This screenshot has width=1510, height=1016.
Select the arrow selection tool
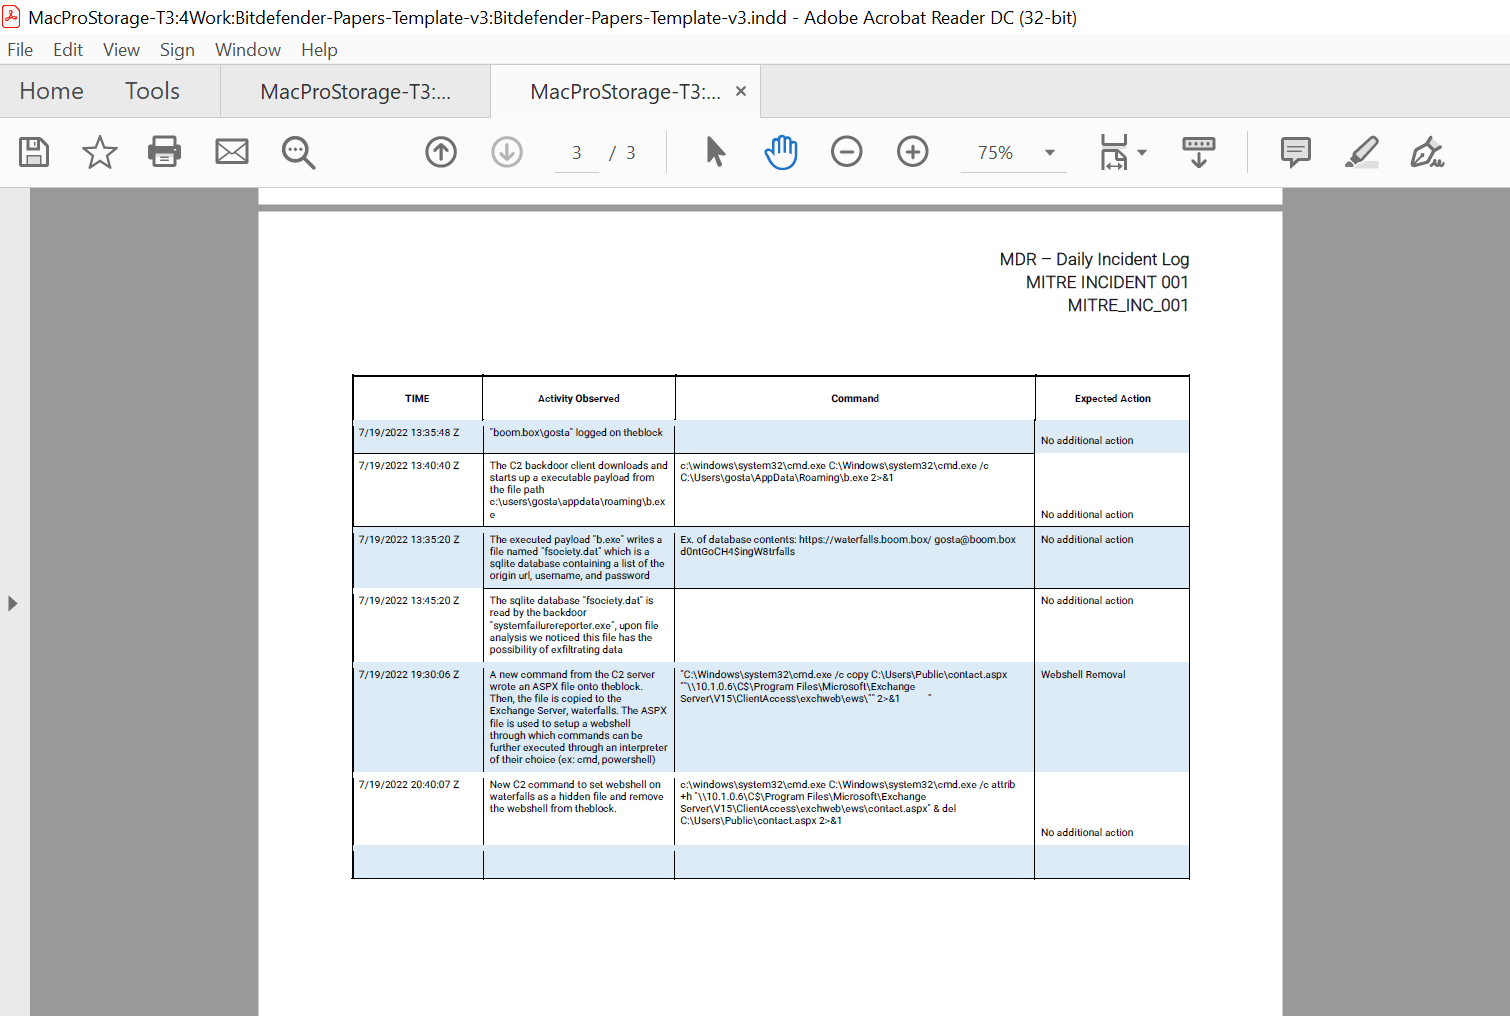tap(715, 152)
